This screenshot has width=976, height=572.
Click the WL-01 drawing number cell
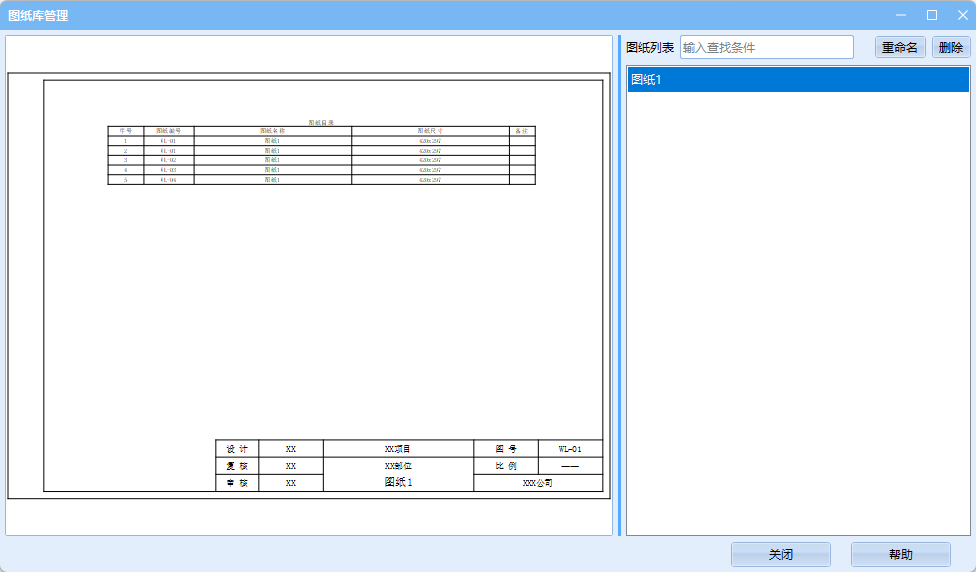pos(570,449)
